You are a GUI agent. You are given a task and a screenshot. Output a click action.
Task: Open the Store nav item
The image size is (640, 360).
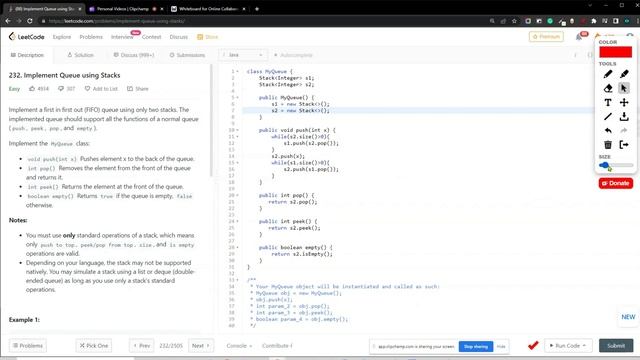tap(208, 37)
